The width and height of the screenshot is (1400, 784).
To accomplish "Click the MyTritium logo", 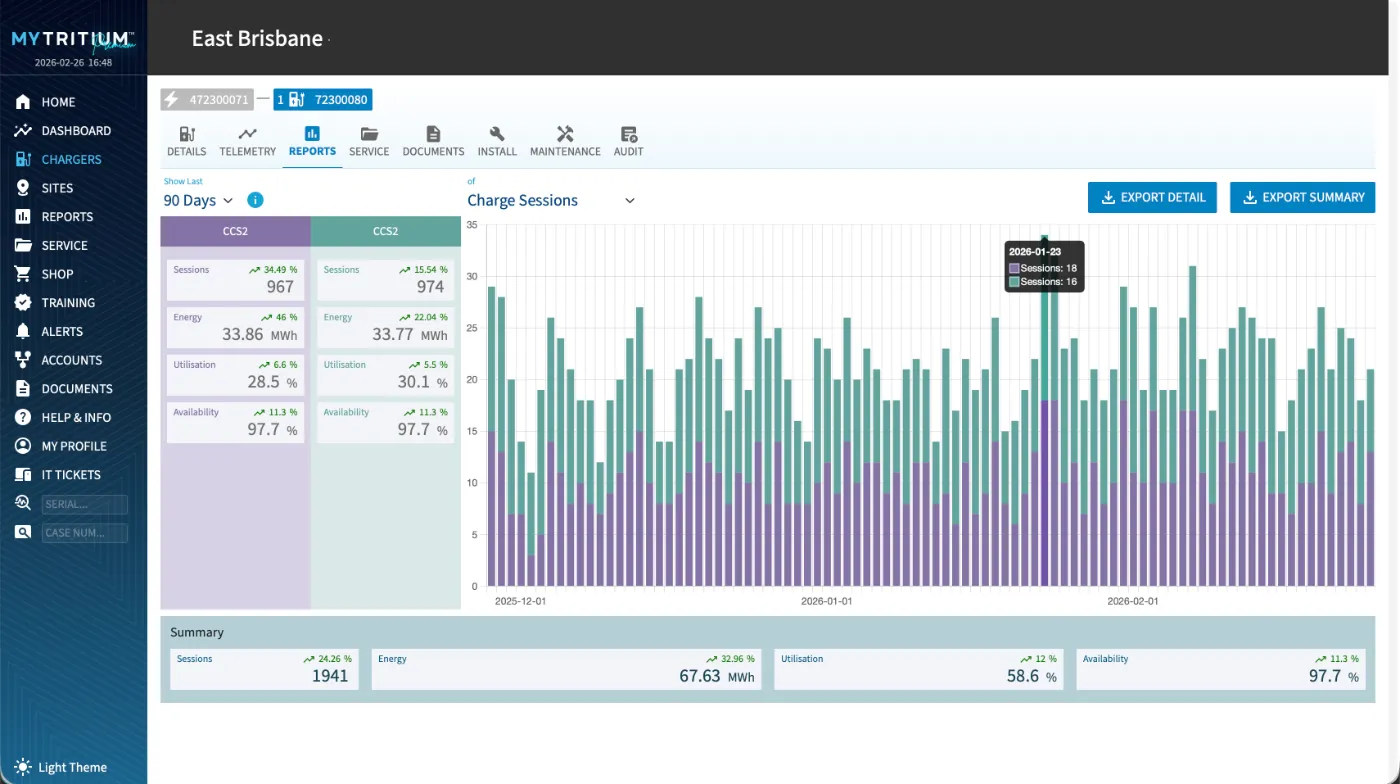I will [x=73, y=40].
